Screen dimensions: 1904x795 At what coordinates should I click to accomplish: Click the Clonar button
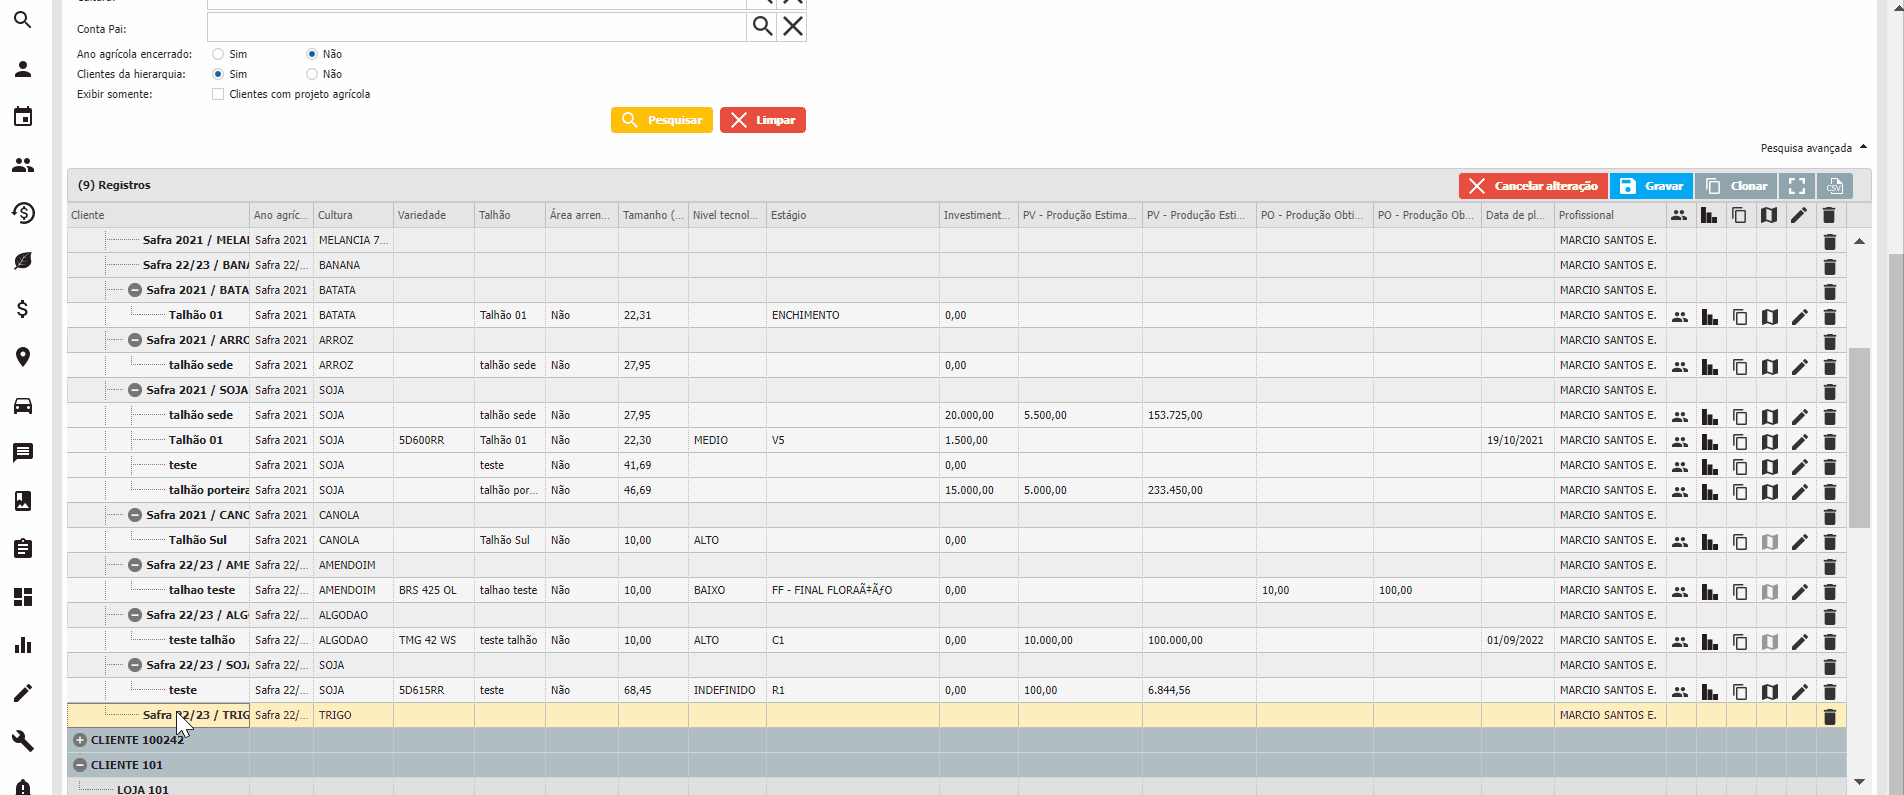pyautogui.click(x=1736, y=186)
